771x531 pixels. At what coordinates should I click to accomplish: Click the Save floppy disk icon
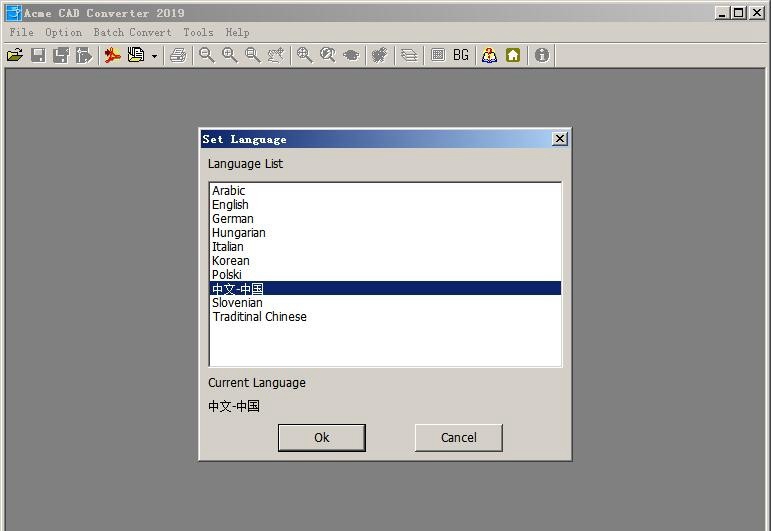pyautogui.click(x=38, y=55)
